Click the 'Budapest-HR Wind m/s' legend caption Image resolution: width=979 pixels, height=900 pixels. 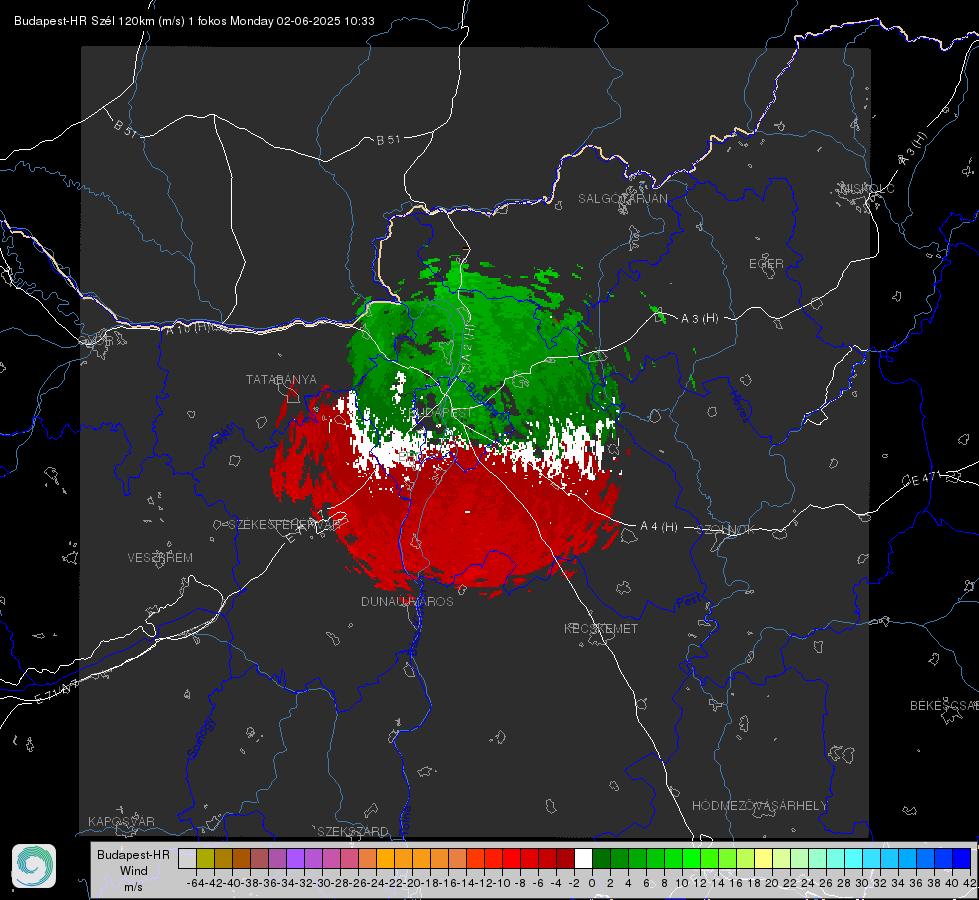click(x=134, y=870)
